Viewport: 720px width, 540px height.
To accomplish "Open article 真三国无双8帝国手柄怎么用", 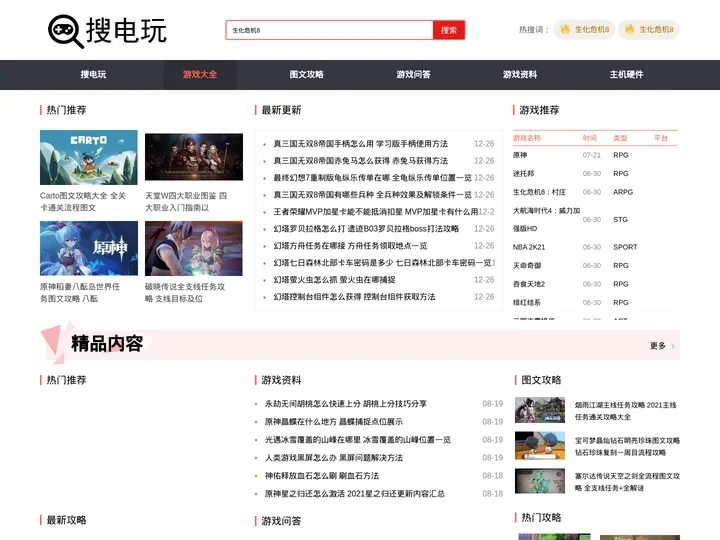I will pyautogui.click(x=360, y=144).
